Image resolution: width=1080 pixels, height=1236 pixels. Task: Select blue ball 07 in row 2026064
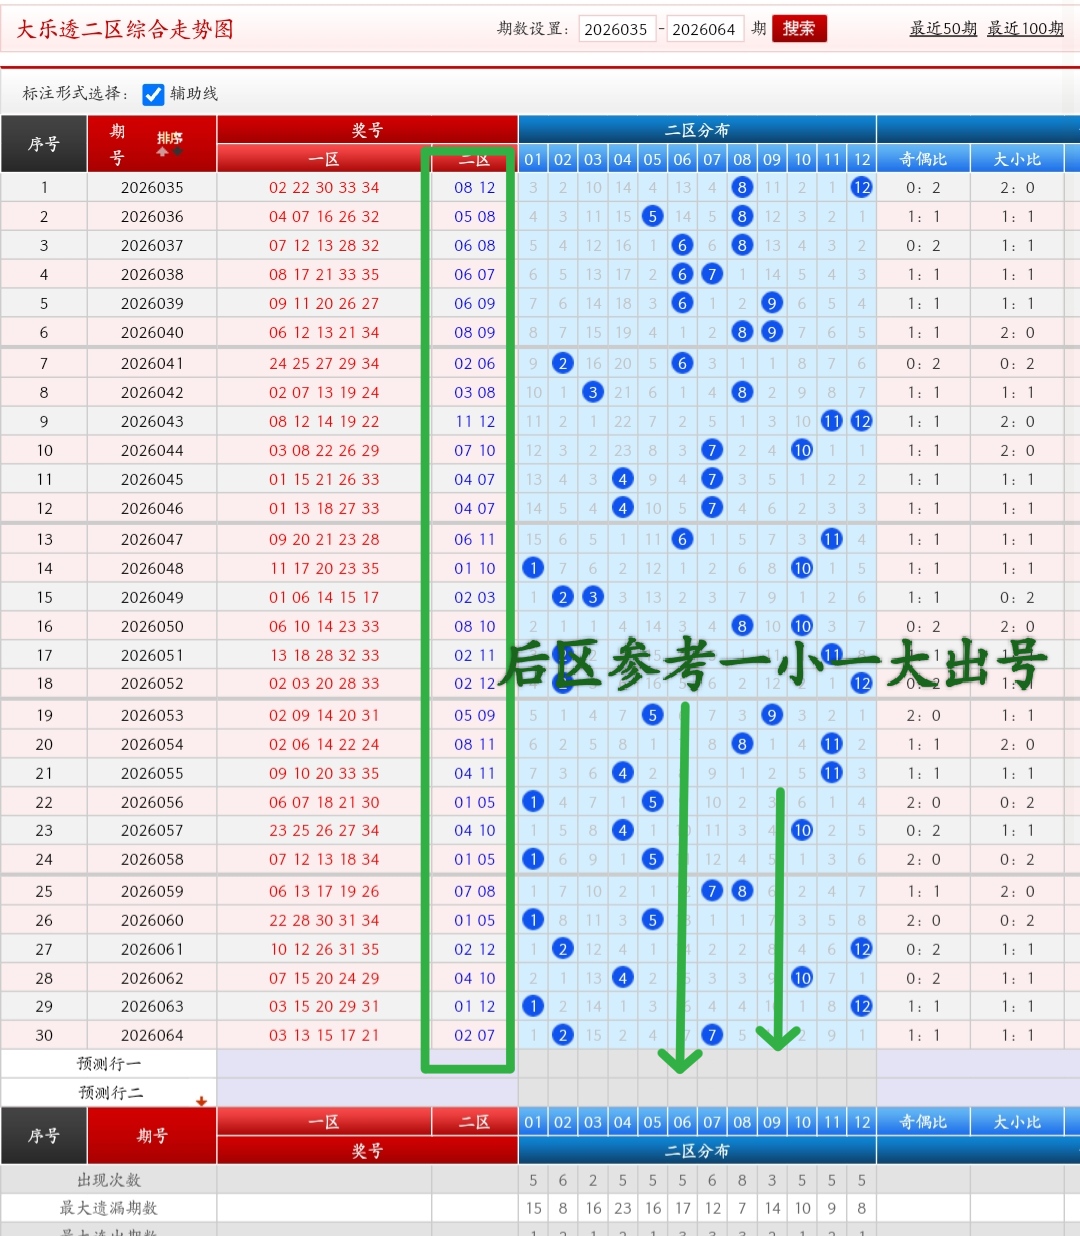point(712,1035)
